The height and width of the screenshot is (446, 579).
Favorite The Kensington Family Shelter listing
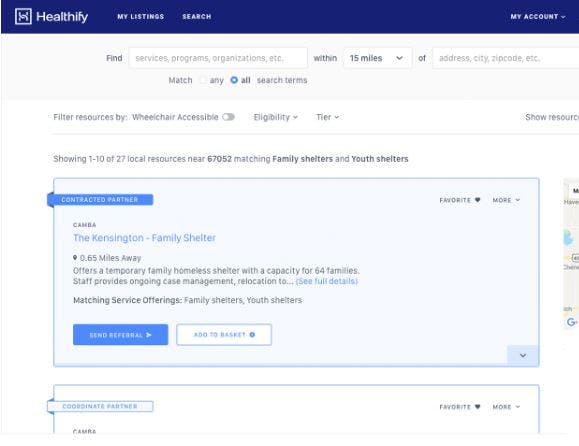point(460,200)
